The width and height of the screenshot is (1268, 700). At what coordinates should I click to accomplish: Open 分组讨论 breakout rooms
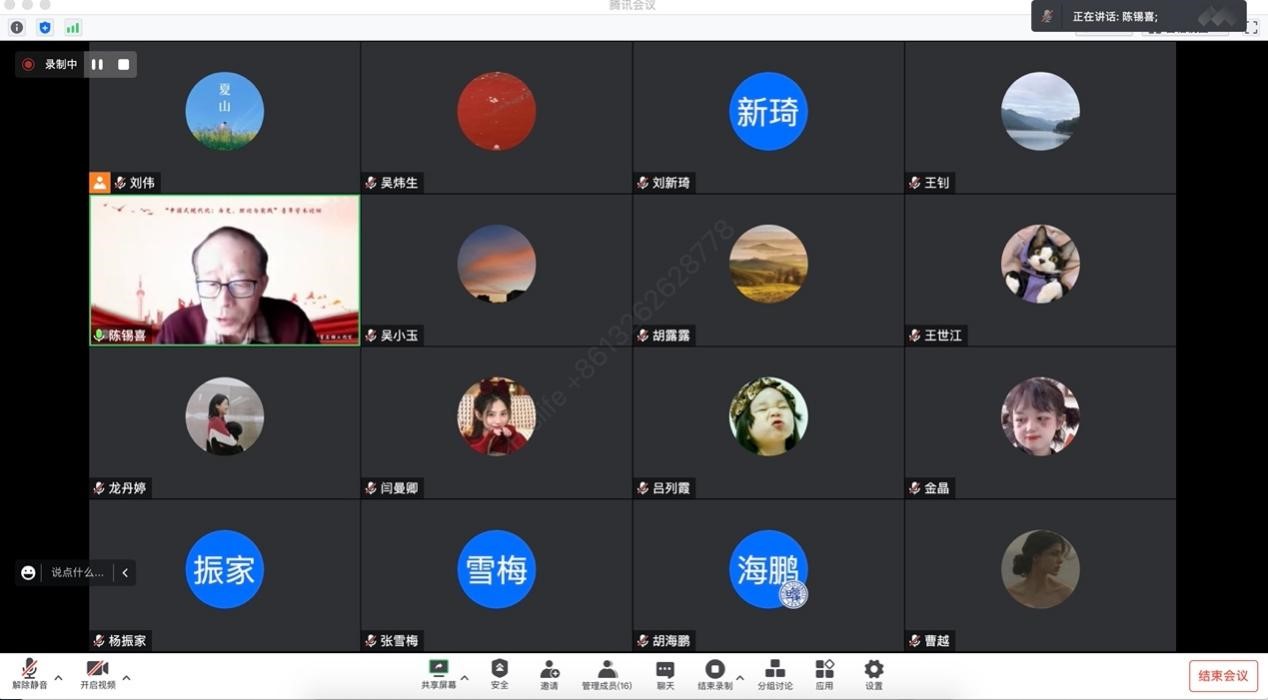coord(774,673)
